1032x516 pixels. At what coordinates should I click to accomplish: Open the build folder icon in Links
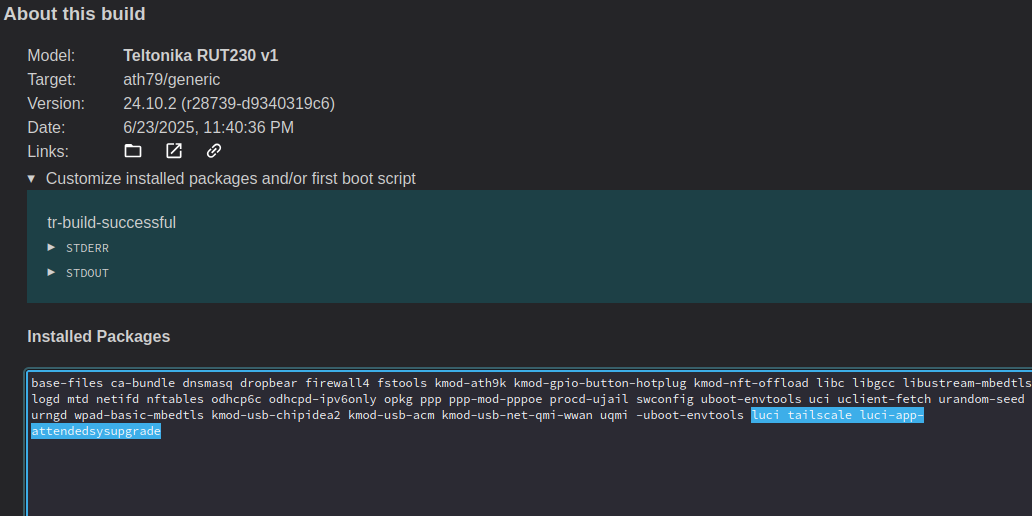tap(133, 151)
